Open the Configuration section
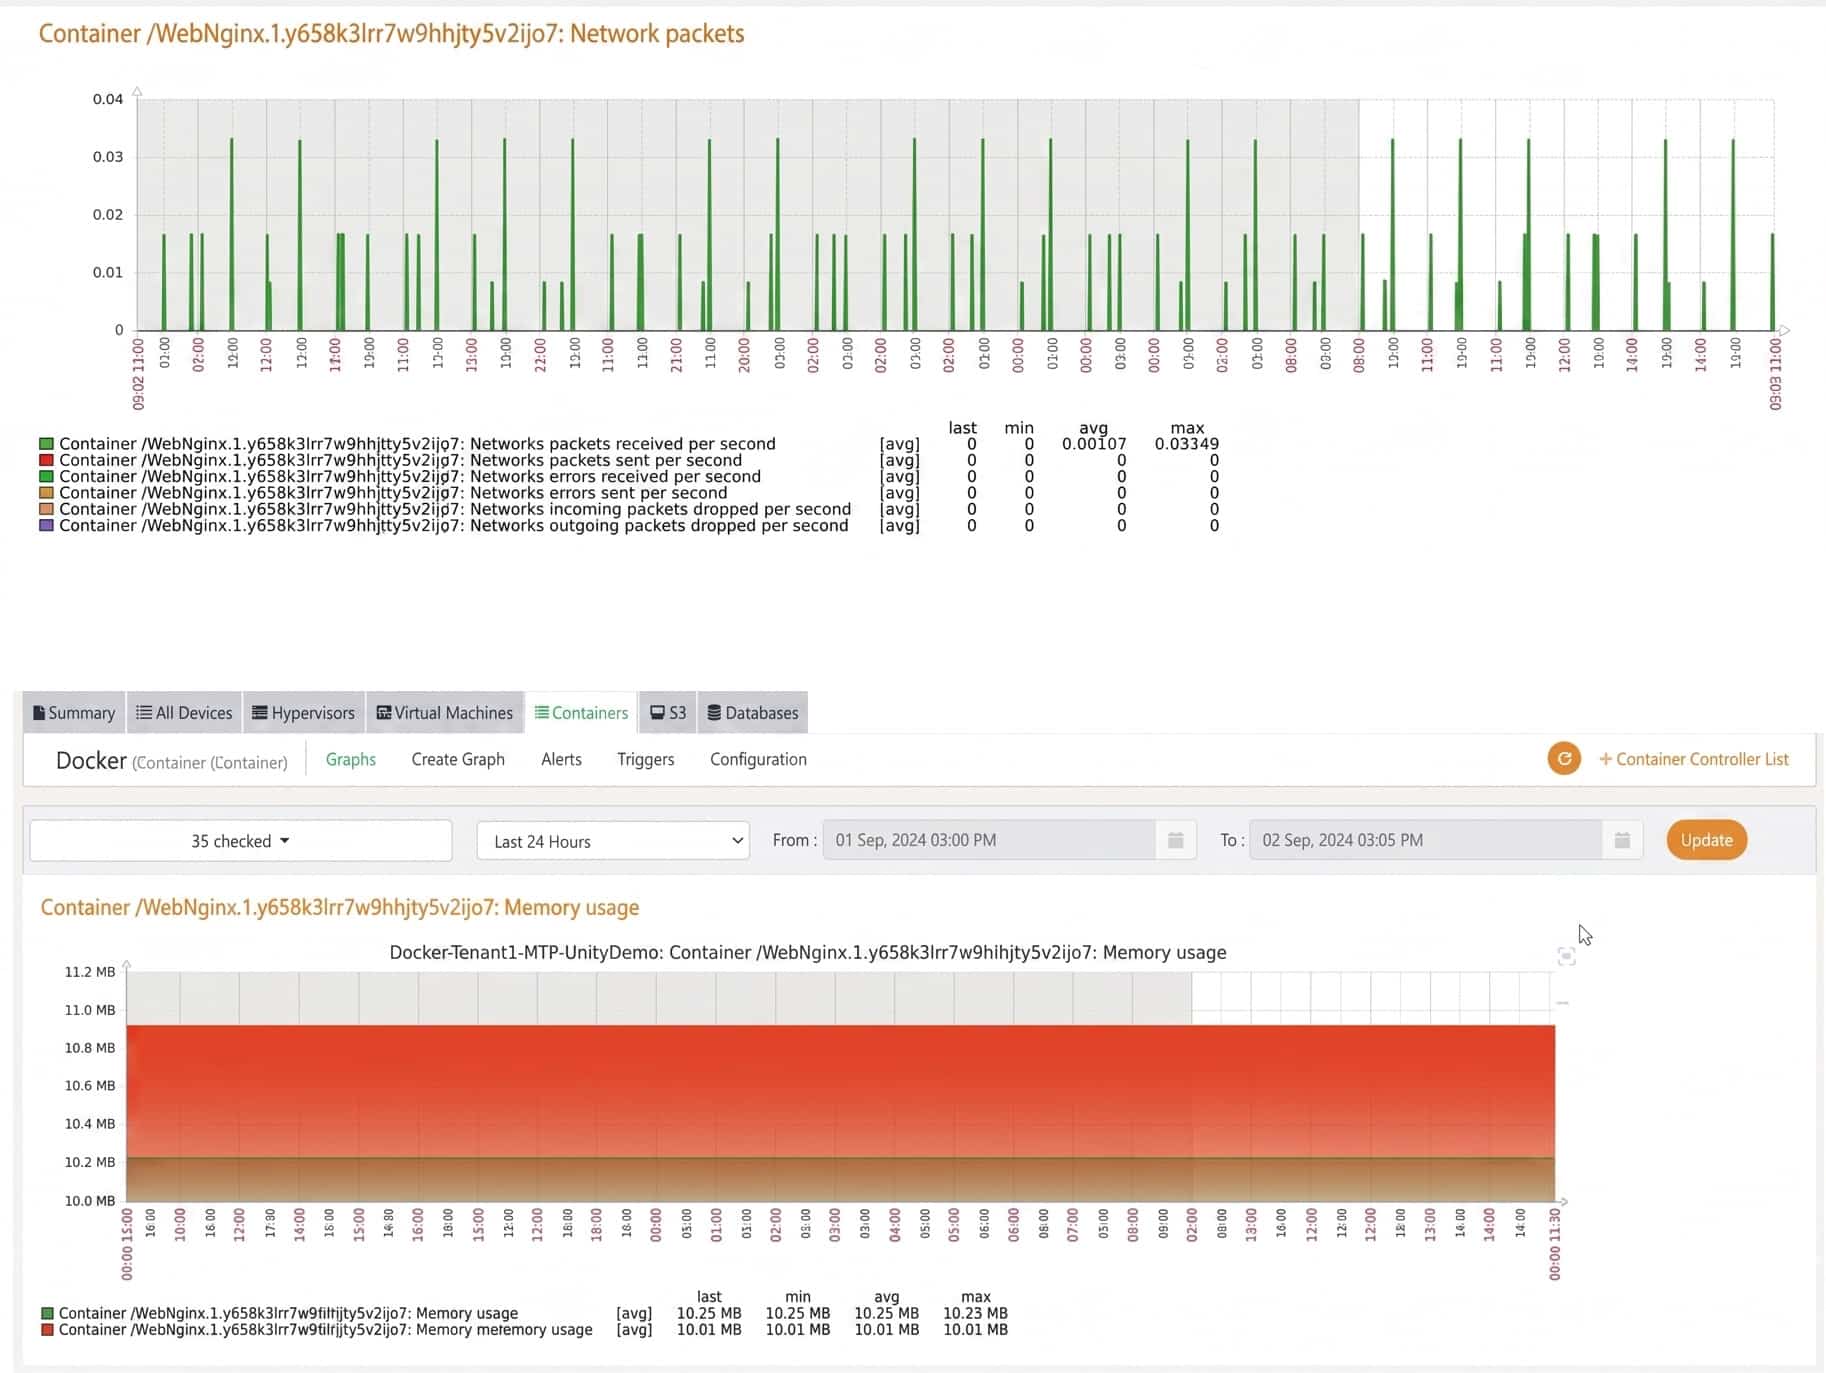The width and height of the screenshot is (1826, 1373). pos(758,759)
